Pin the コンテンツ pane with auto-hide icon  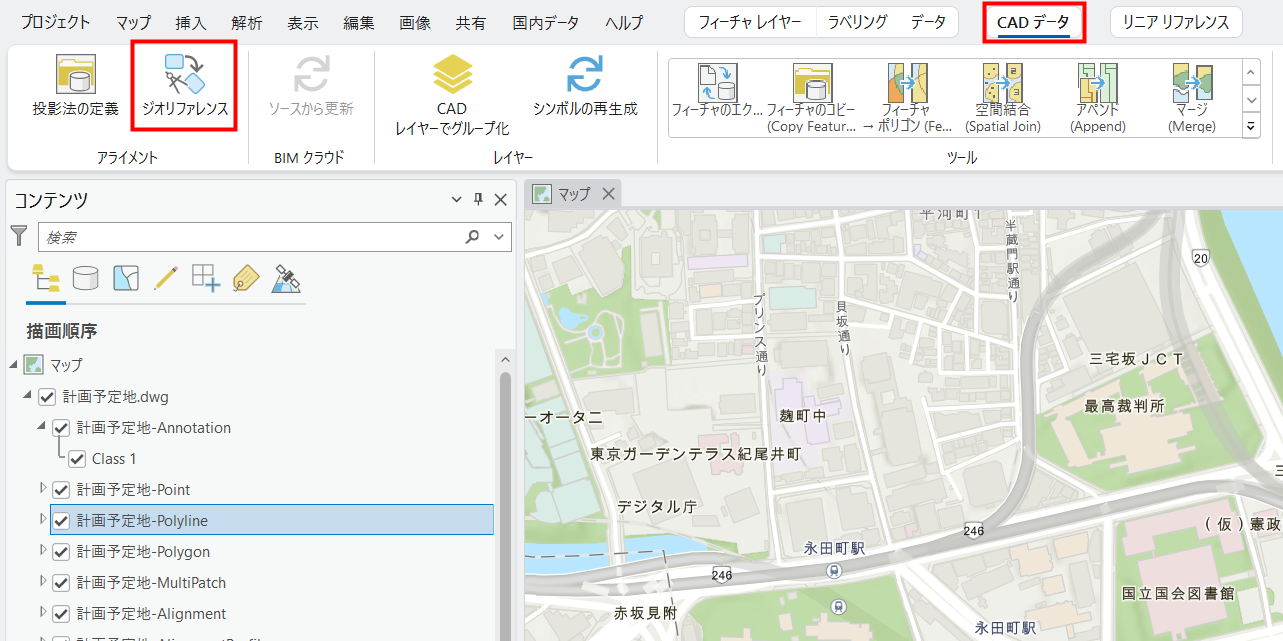click(478, 200)
